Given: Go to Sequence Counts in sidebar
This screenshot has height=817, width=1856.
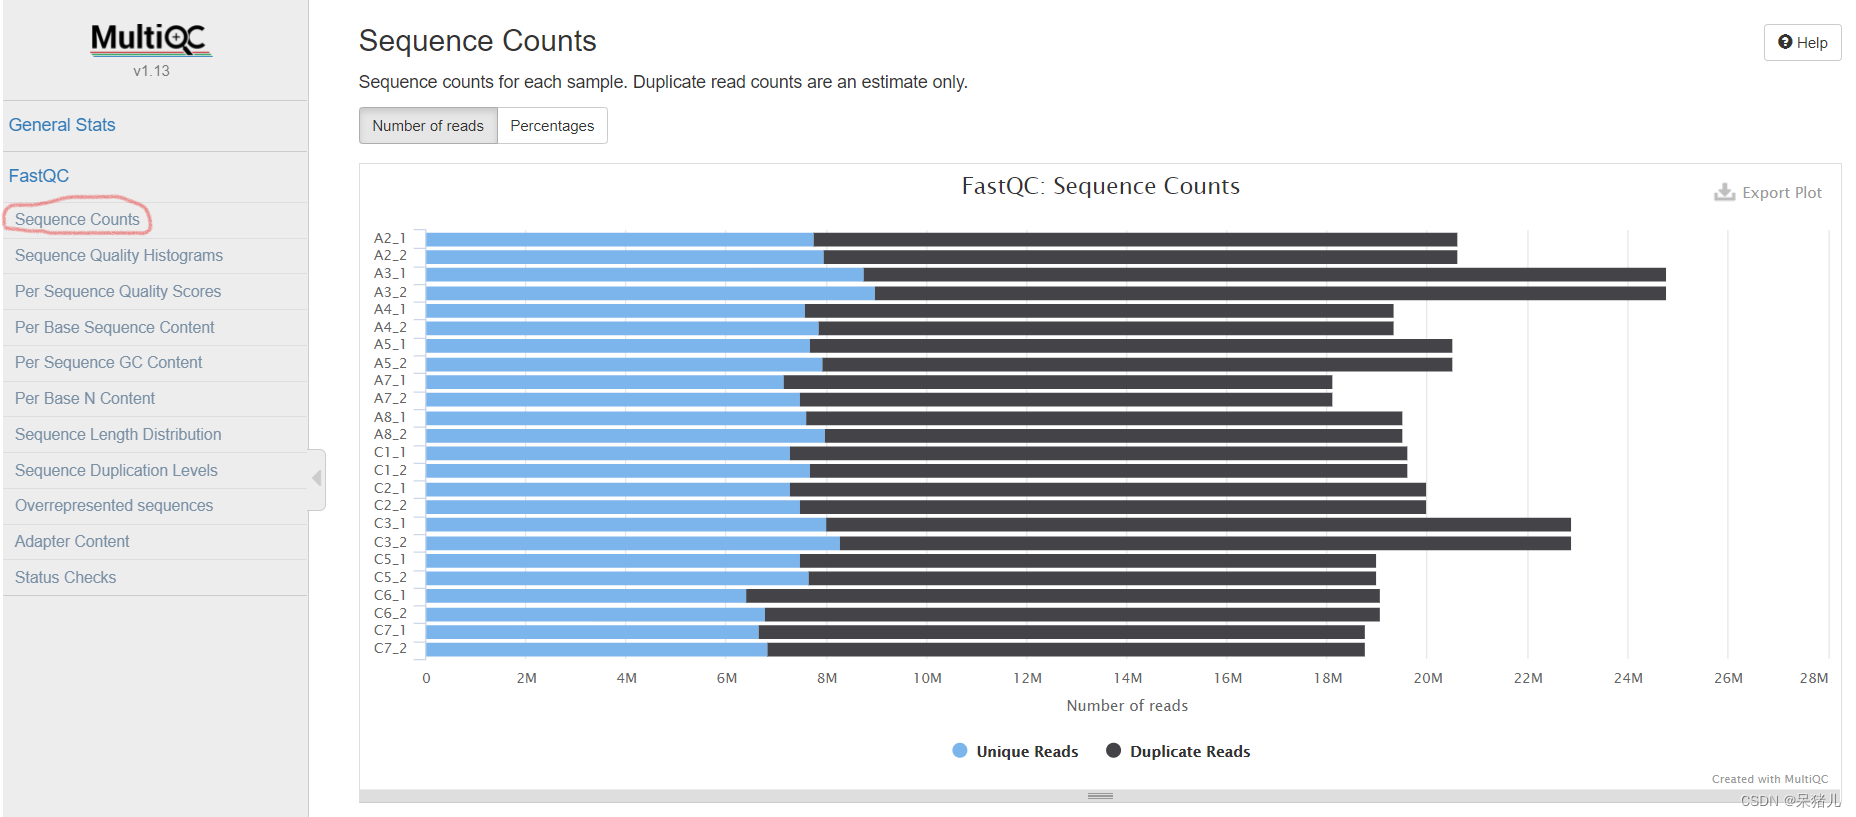Looking at the screenshot, I should click(77, 219).
